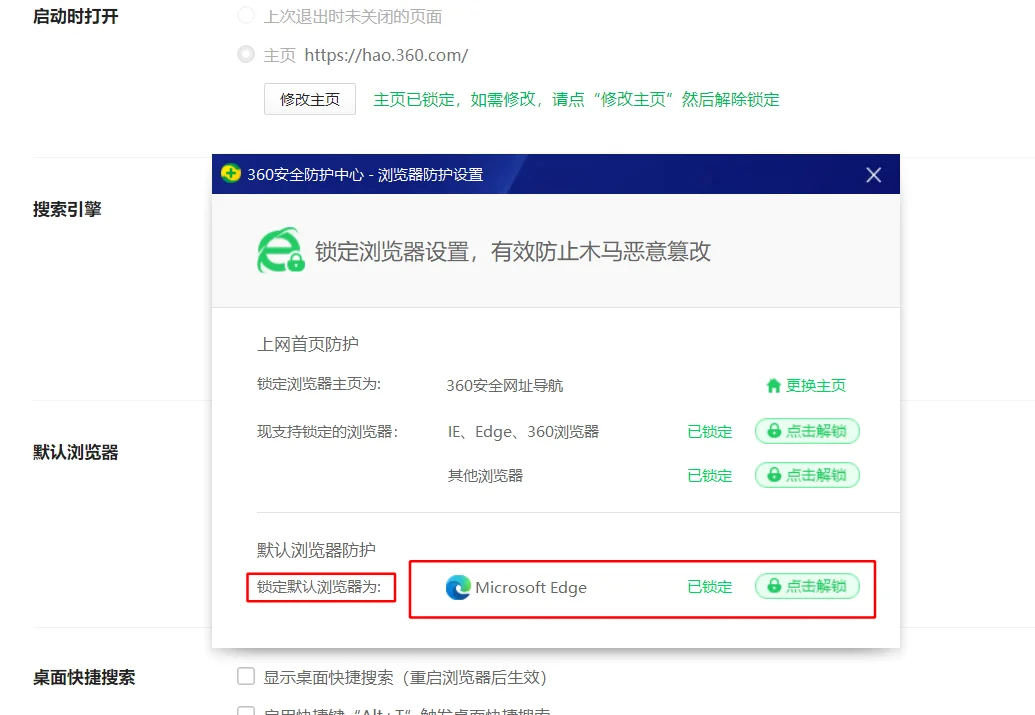Unlock default browser Microsoft Edge via 点击解锁
Screen dimensions: 1035x715
point(807,586)
